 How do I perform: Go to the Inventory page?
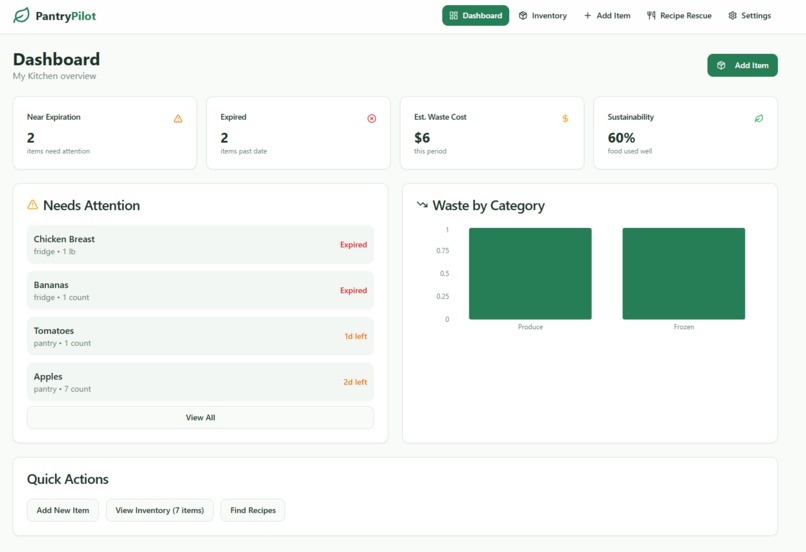(x=543, y=15)
